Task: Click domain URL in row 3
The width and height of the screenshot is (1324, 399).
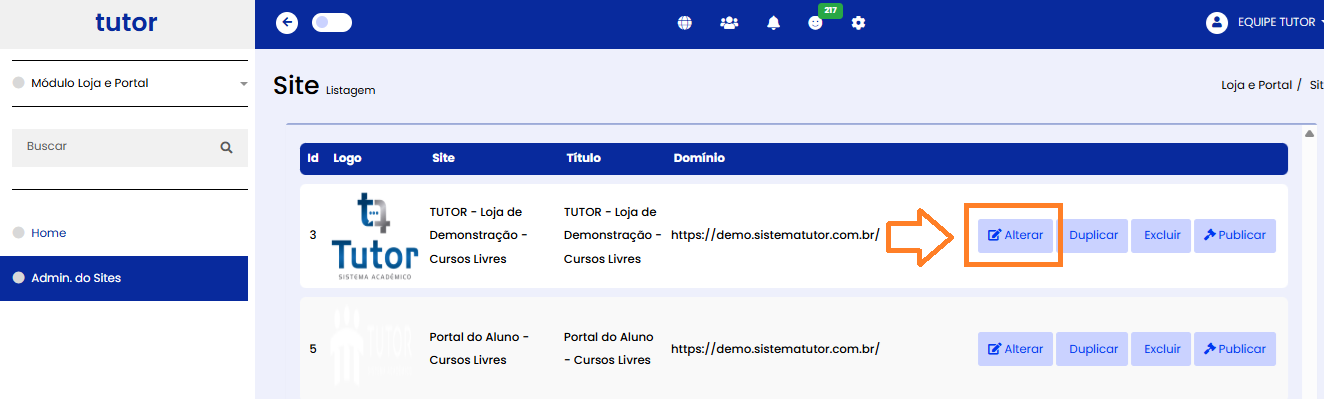Action: [x=775, y=236]
